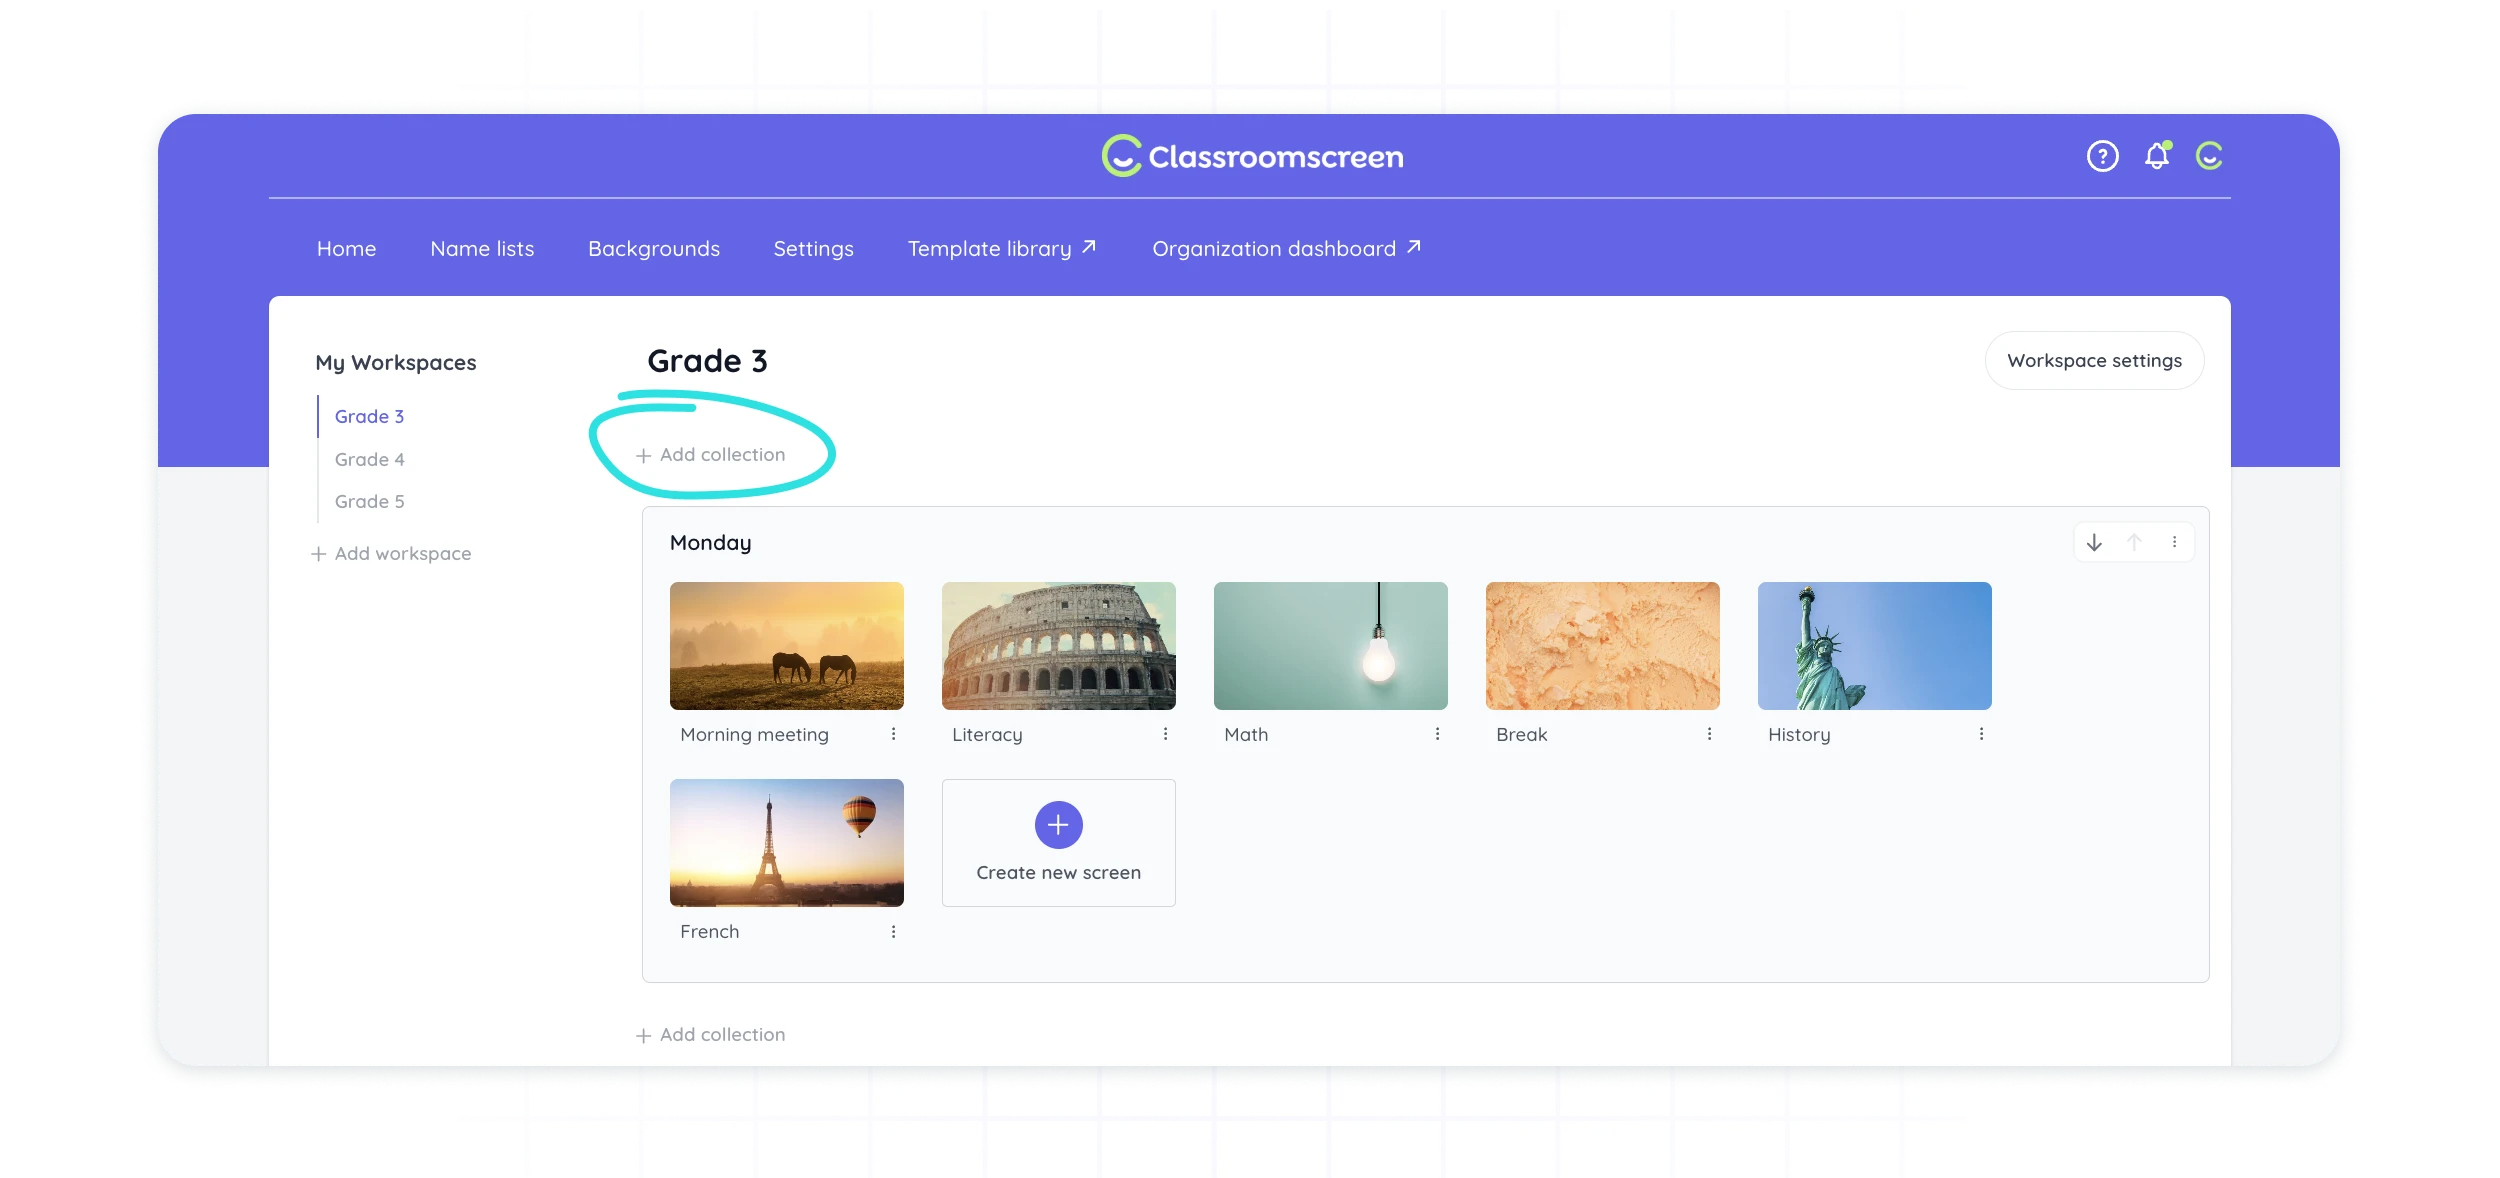Image resolution: width=2500 pixels, height=1178 pixels.
Task: Open History Statue of Liberty thumbnail
Action: [1874, 646]
